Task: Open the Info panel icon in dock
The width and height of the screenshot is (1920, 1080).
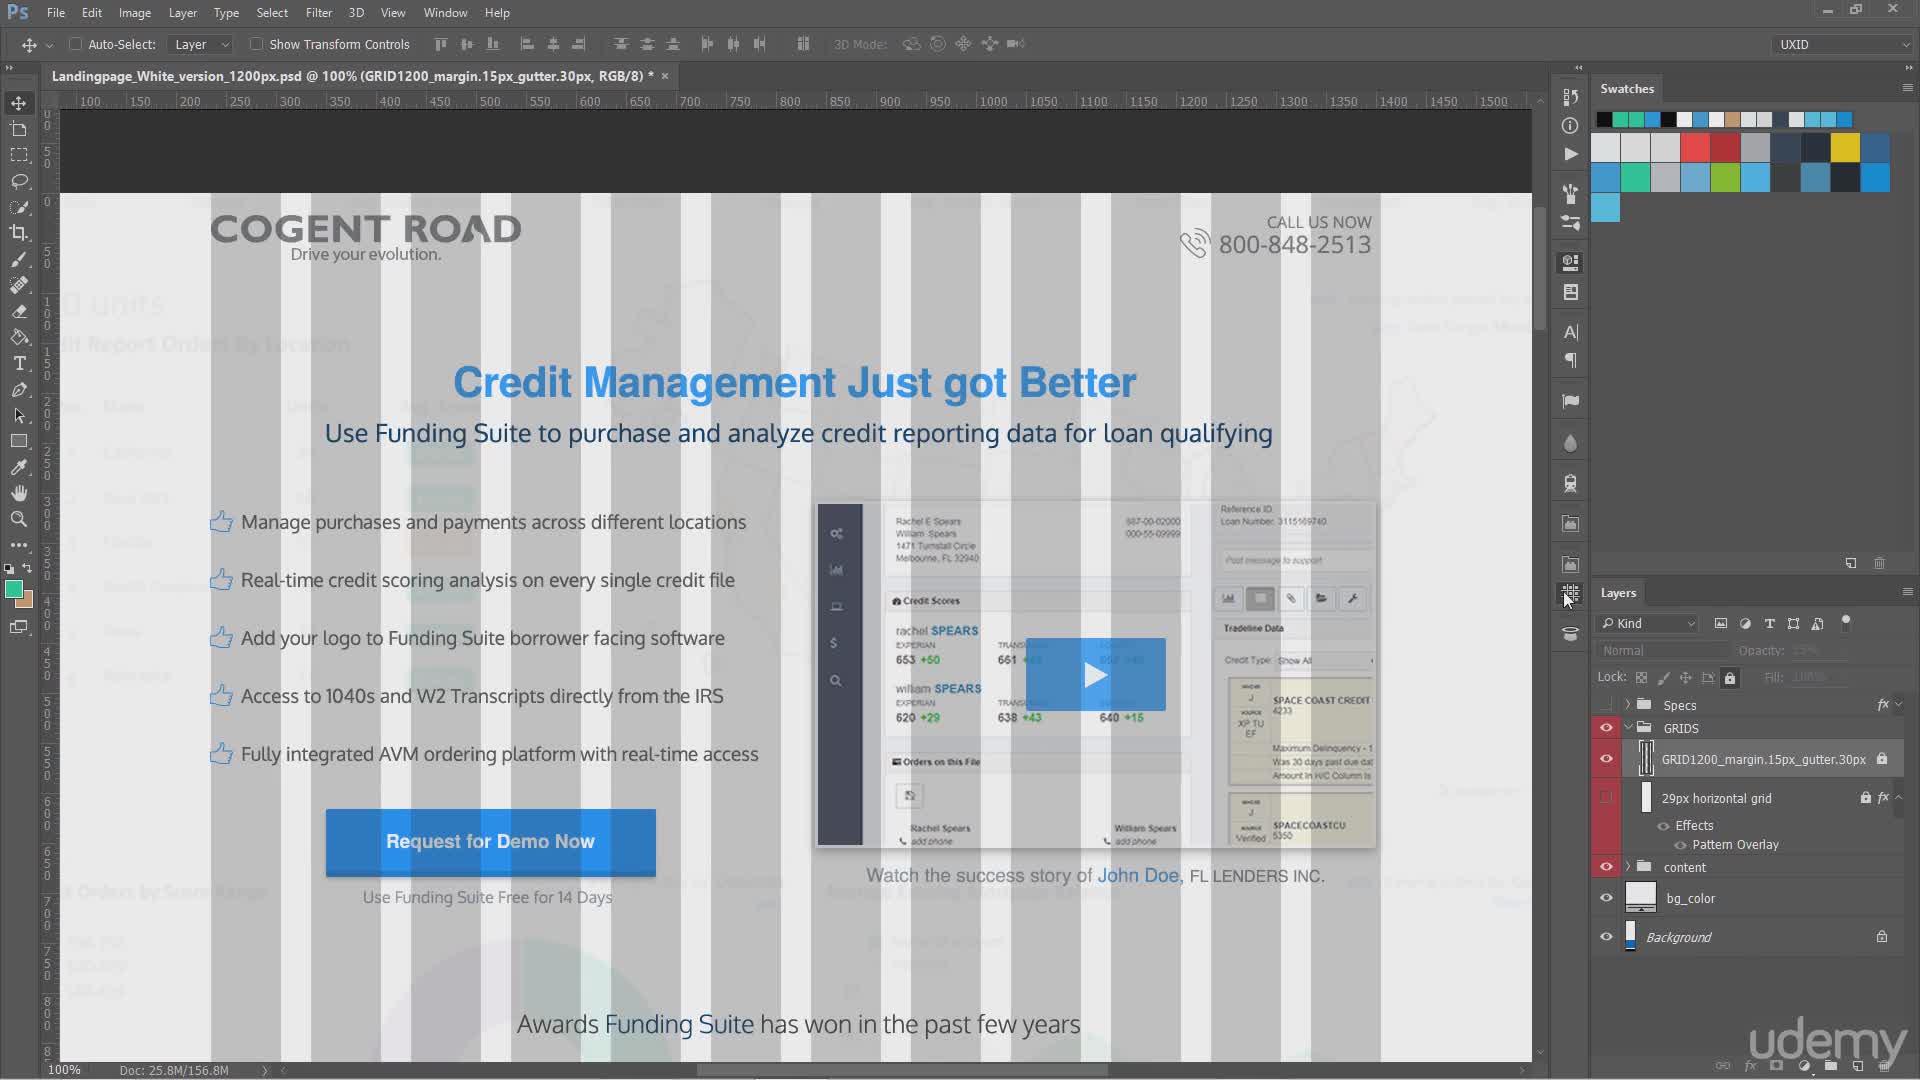Action: pos(1570,125)
